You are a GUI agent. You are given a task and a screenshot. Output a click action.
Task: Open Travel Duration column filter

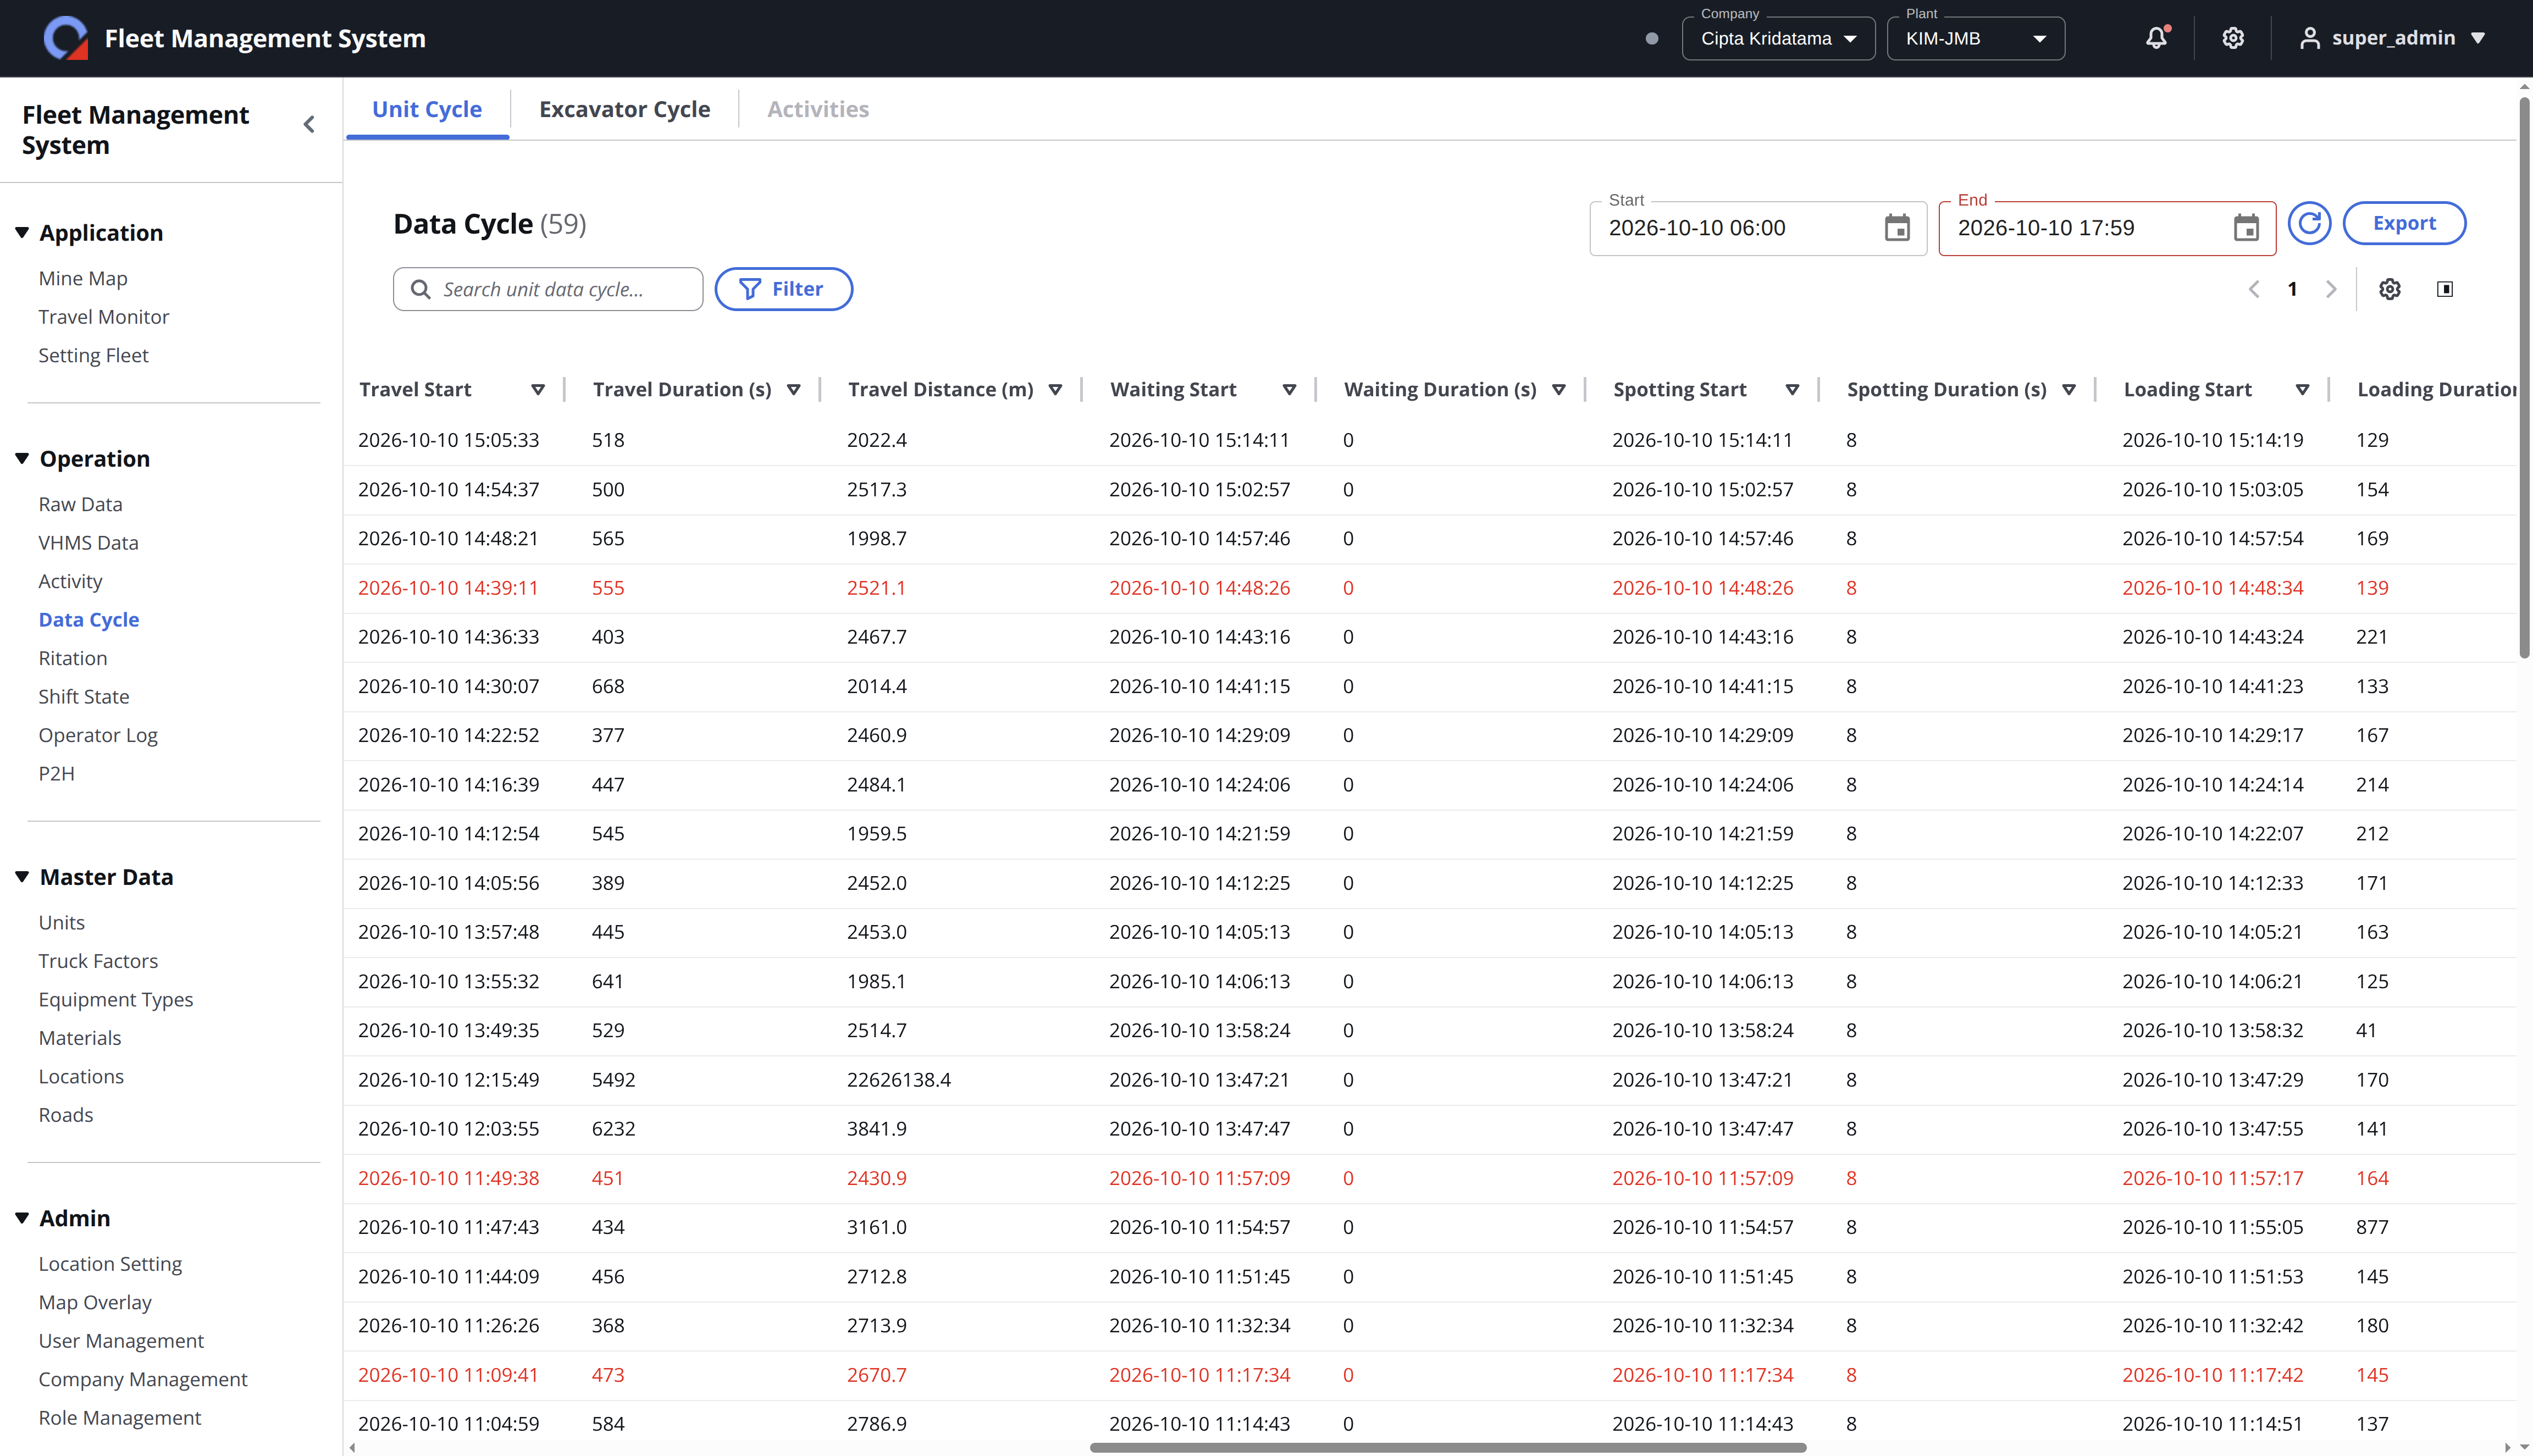(x=794, y=390)
